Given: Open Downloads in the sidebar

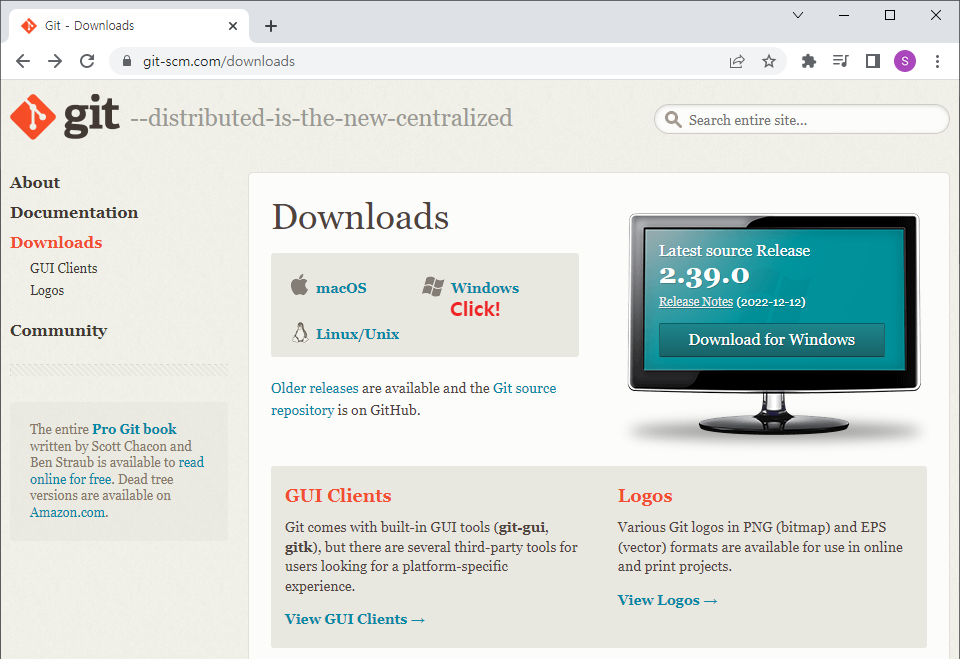Looking at the screenshot, I should pyautogui.click(x=56, y=243).
